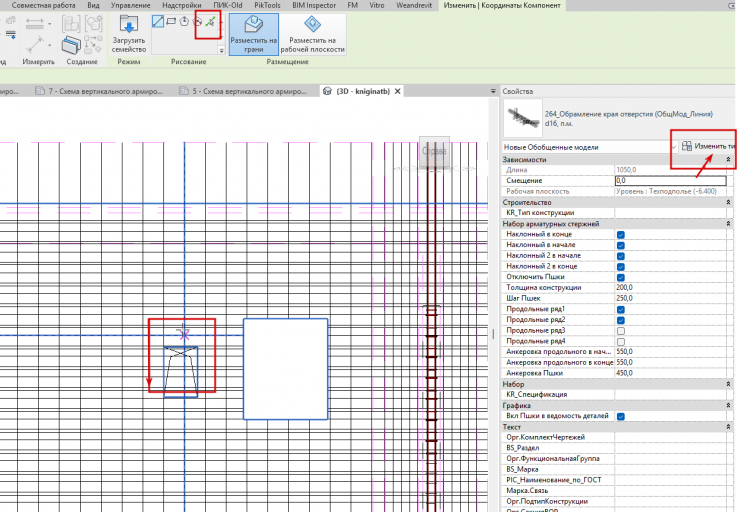Toggle Наклонный в конце checkbox
The height and width of the screenshot is (512, 737).
[620, 235]
